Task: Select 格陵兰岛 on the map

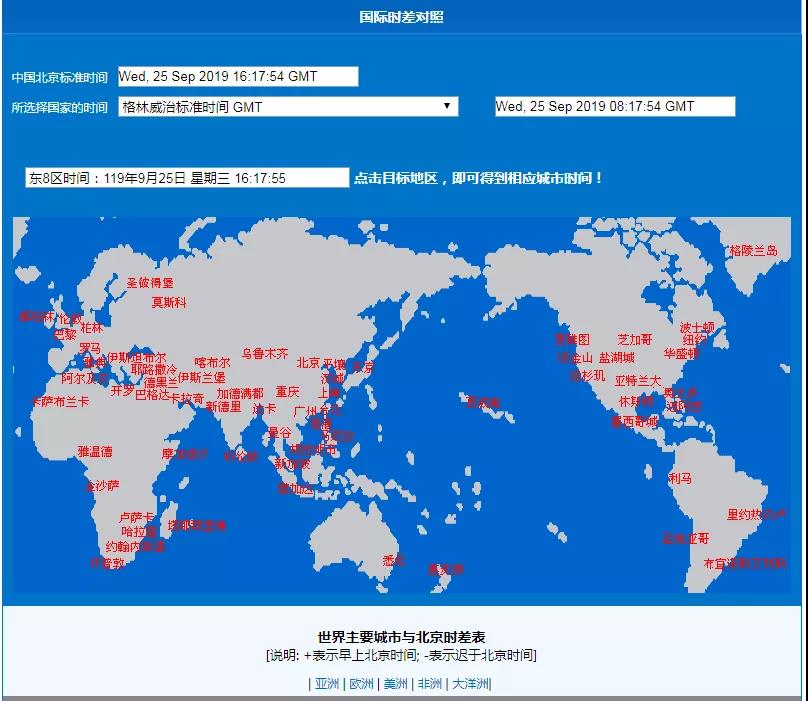Action: pos(753,251)
